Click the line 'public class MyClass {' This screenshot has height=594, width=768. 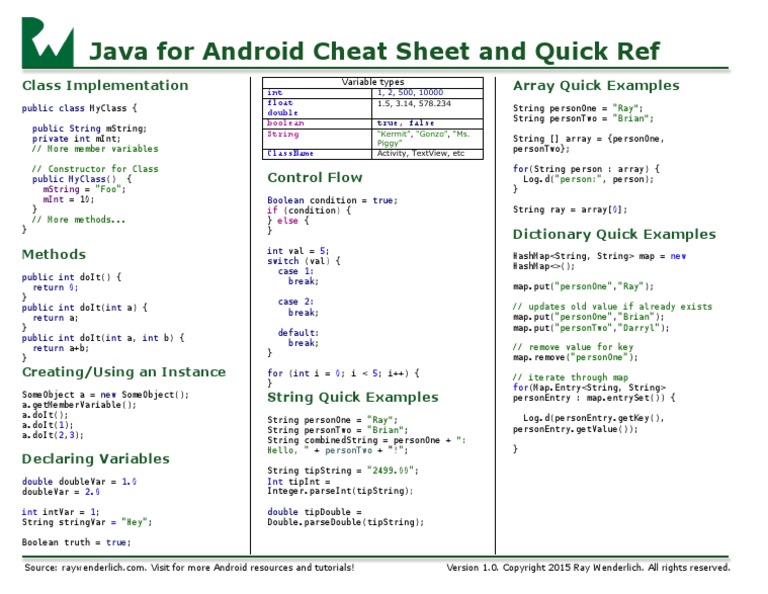click(79, 108)
